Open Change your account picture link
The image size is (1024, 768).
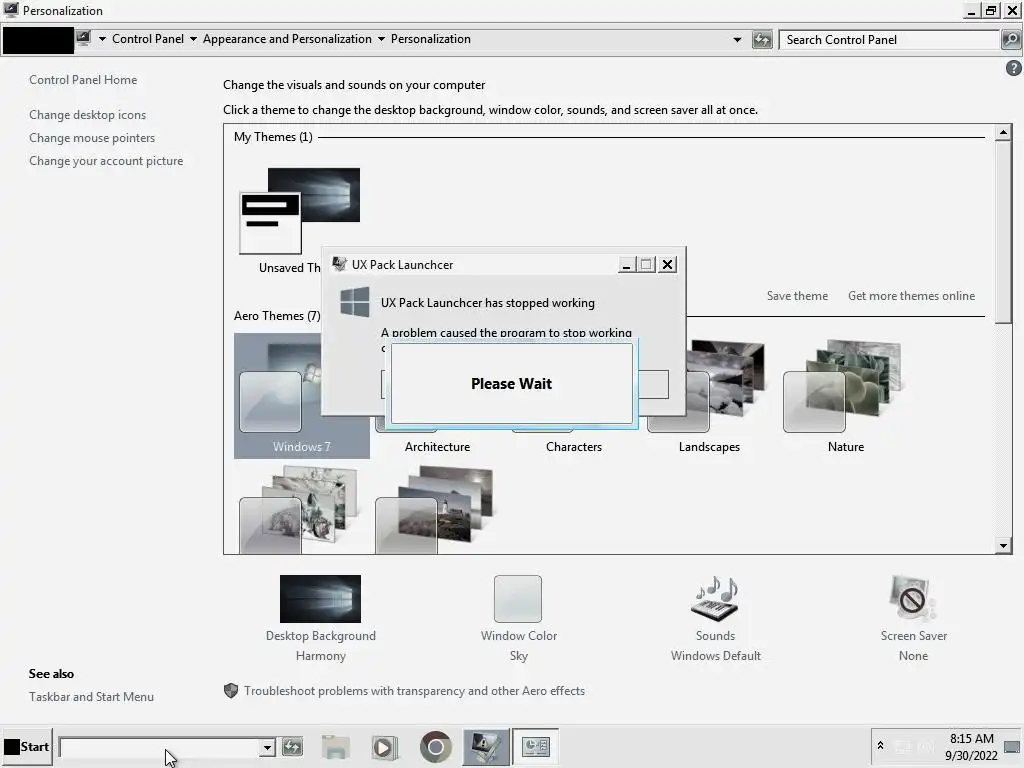pos(106,161)
